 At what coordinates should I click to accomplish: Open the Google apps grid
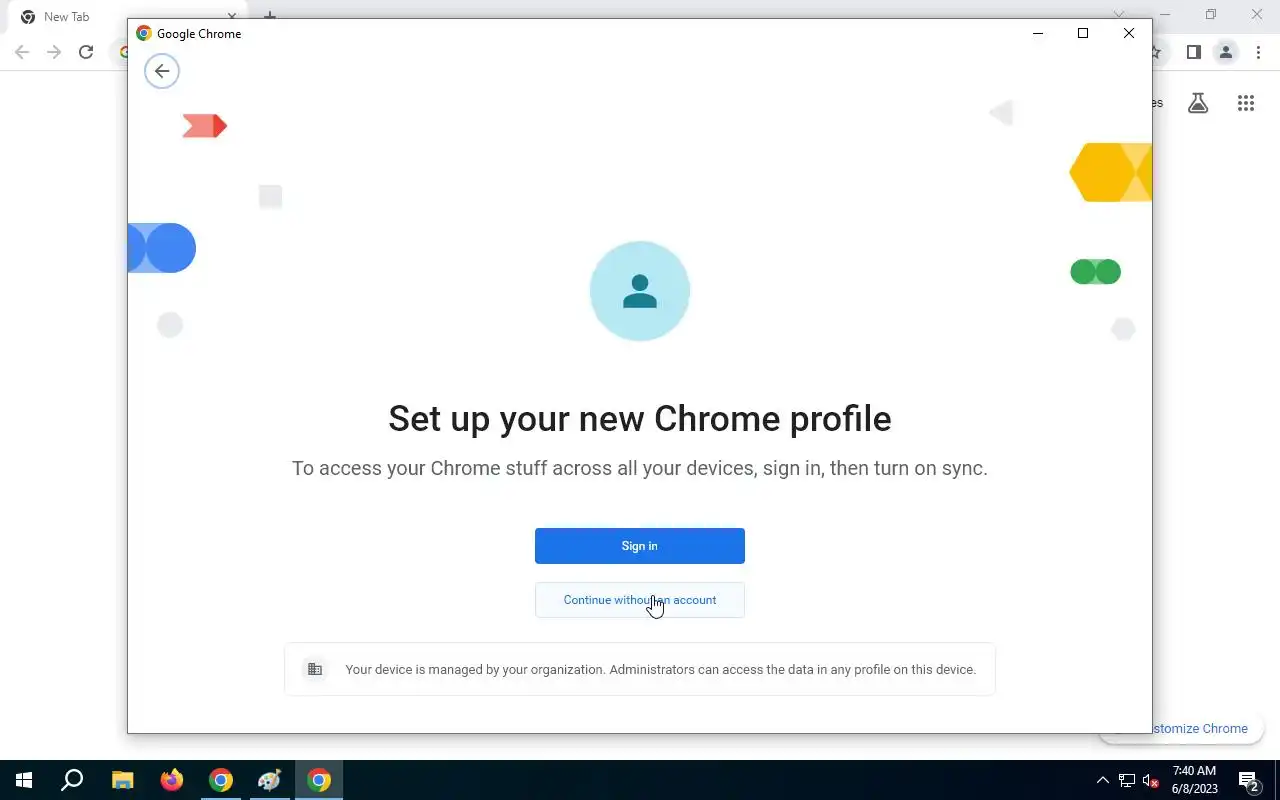pos(1246,103)
